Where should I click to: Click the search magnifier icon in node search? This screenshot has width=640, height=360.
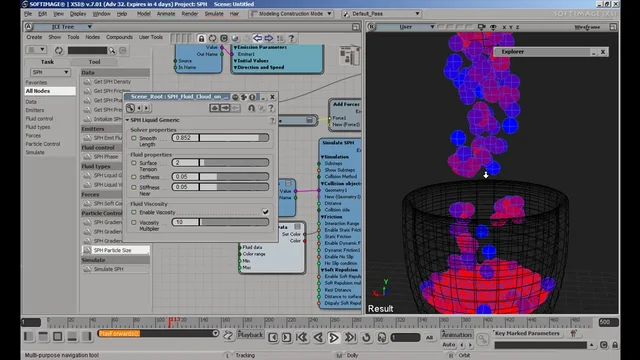click(x=112, y=51)
